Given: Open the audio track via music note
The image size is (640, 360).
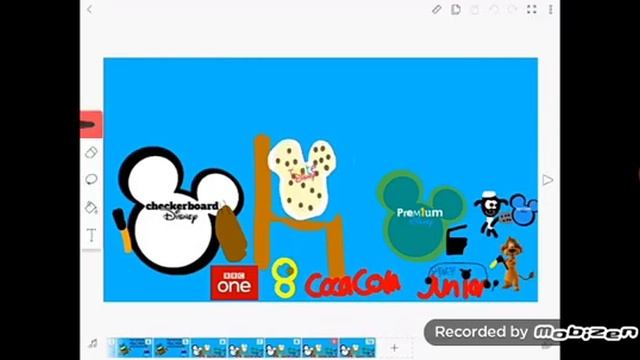Looking at the screenshot, I should click(x=93, y=344).
